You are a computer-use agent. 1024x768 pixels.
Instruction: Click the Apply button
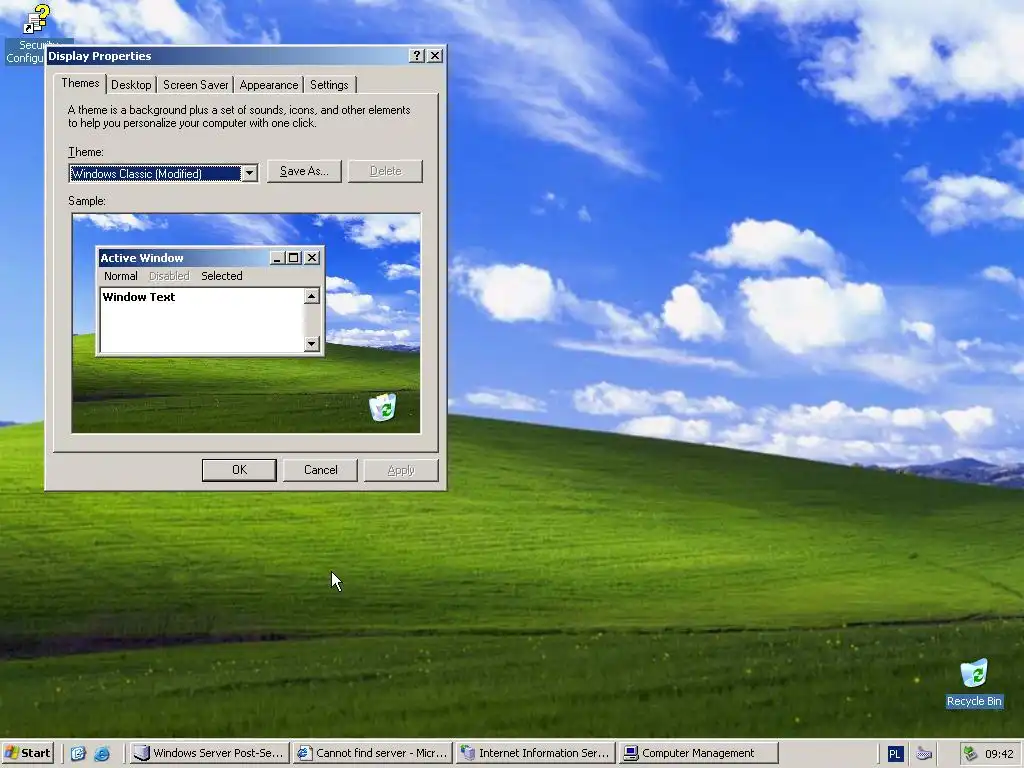click(x=401, y=470)
